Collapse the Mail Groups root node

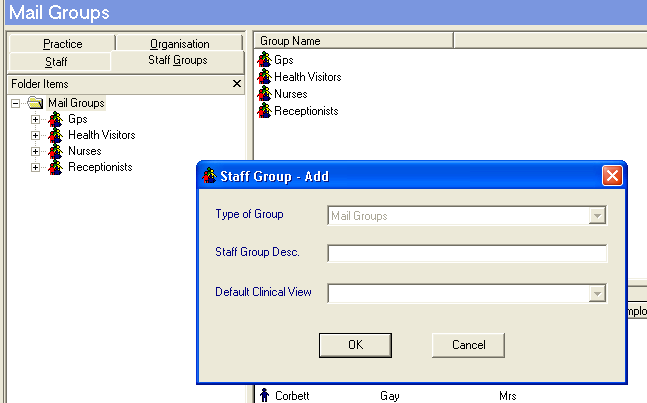[x=16, y=103]
